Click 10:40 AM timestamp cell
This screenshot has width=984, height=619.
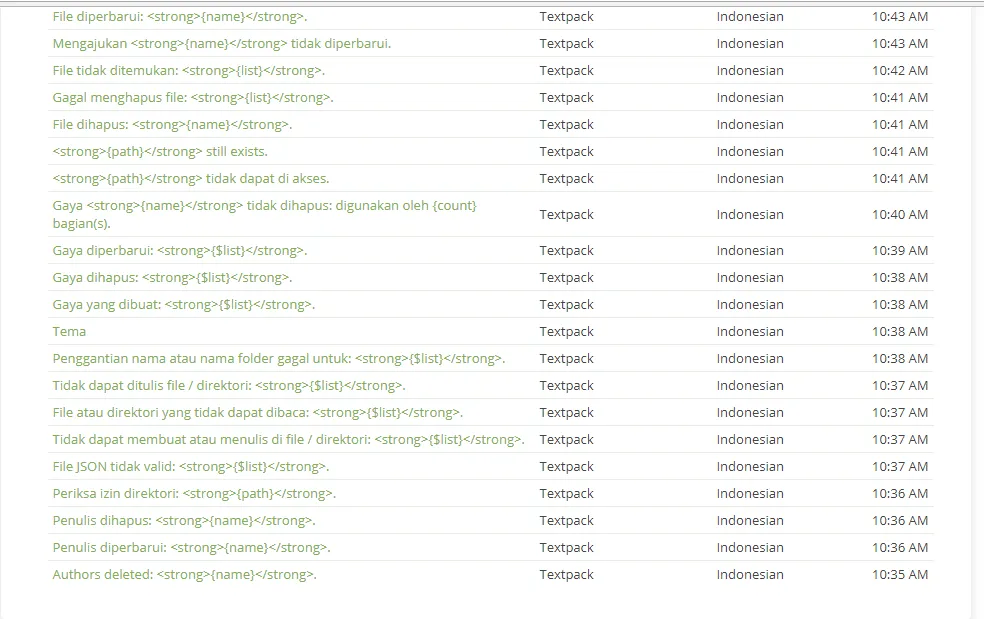click(900, 215)
